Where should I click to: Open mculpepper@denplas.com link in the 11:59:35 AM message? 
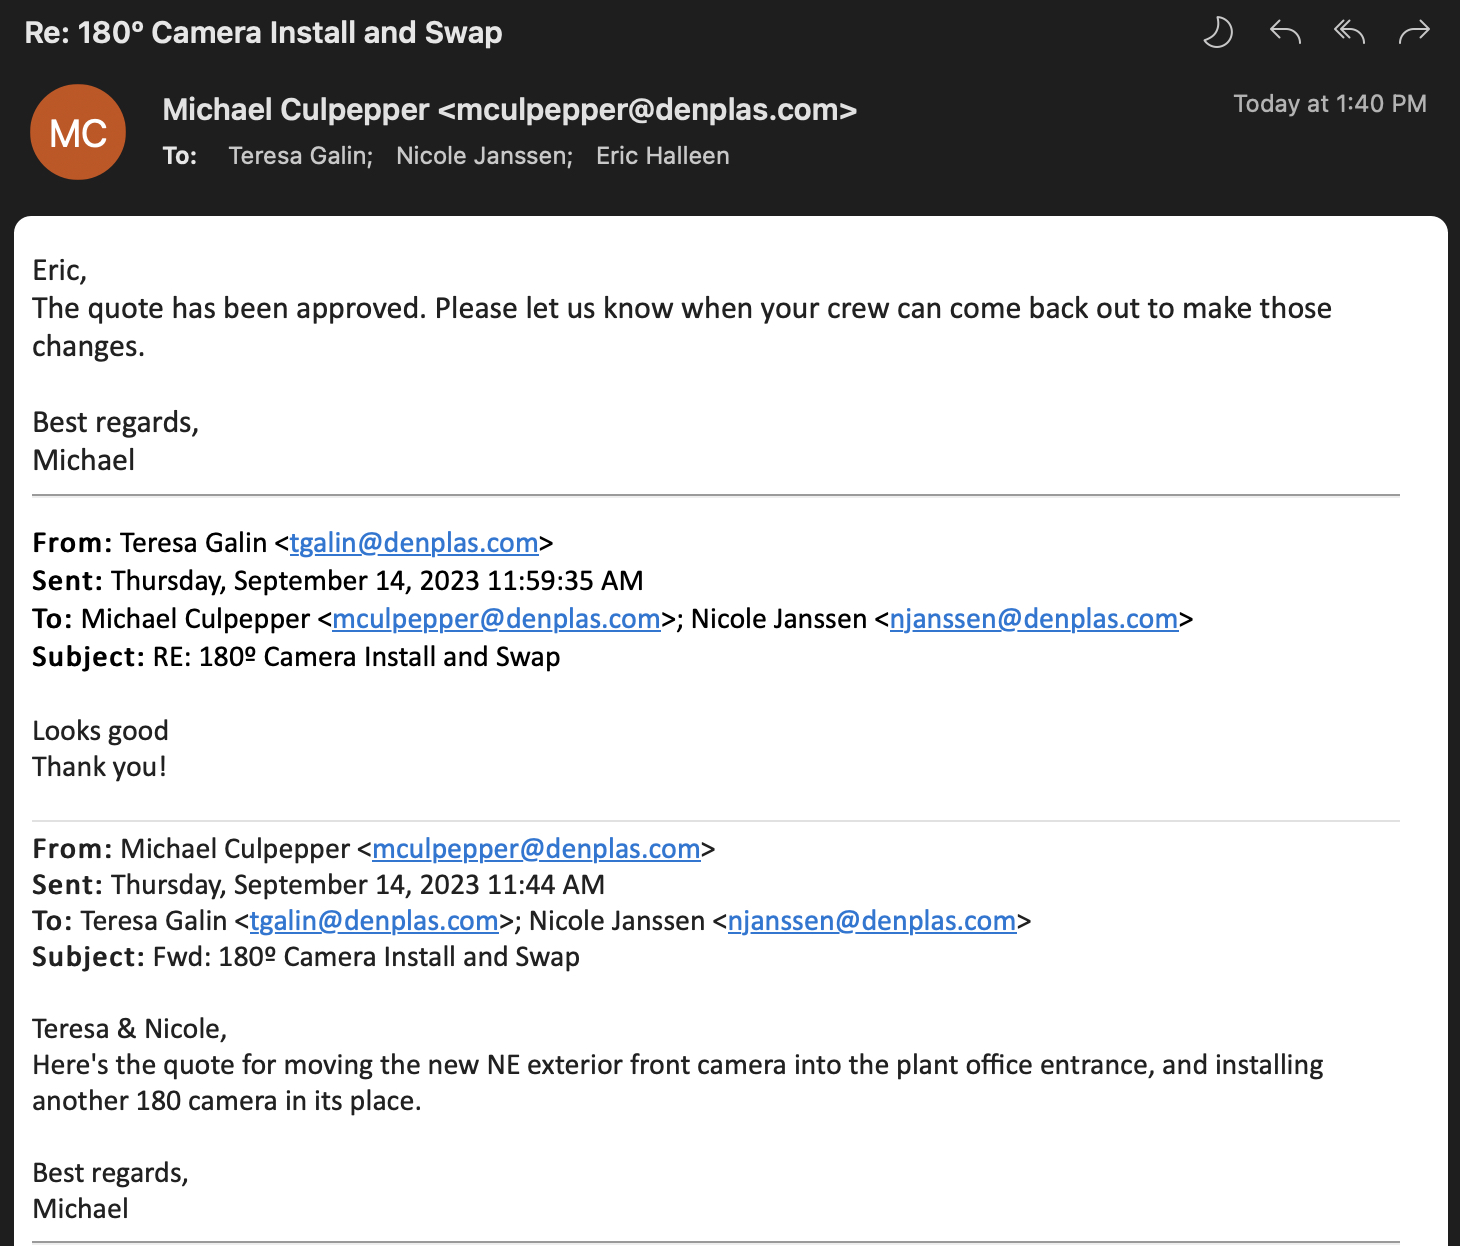(496, 619)
